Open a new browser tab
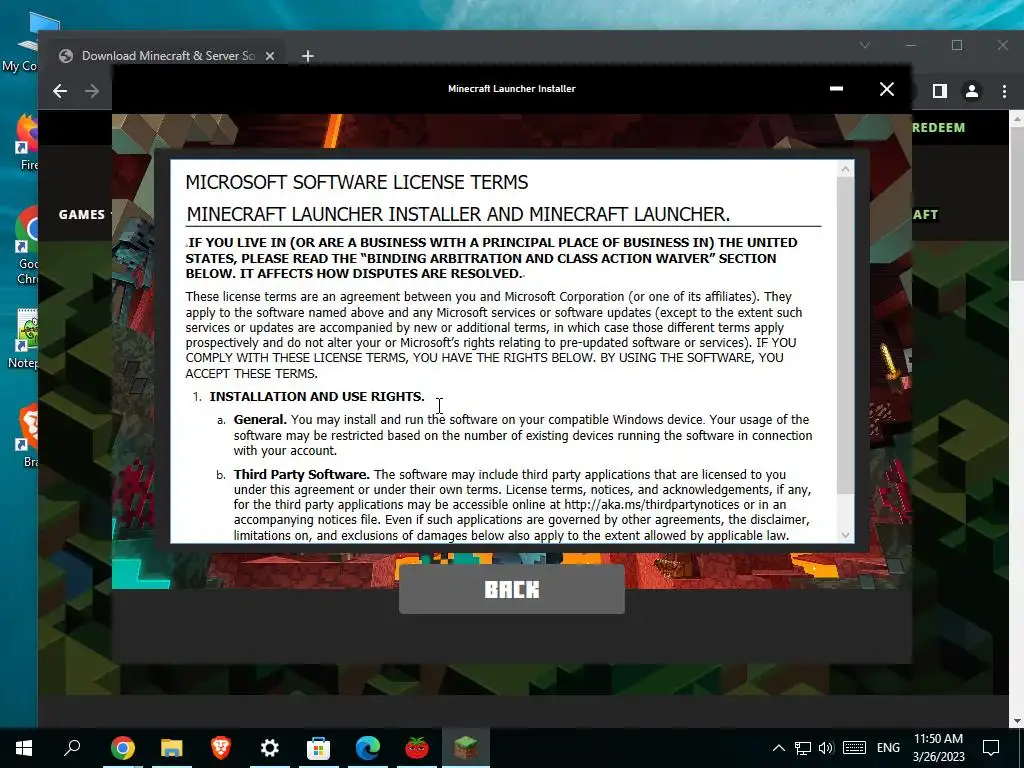Viewport: 1024px width, 768px height. (x=308, y=56)
